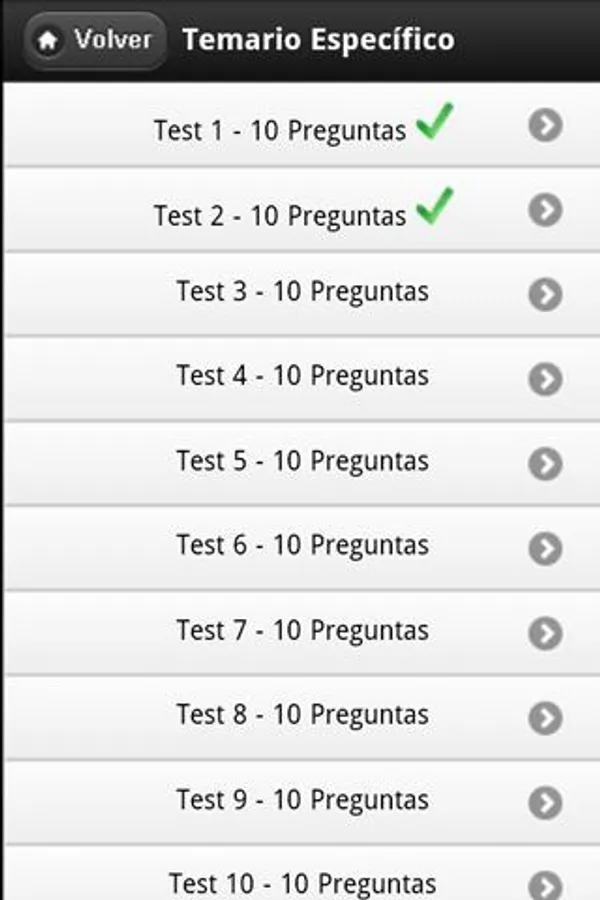Choose Test 9 - 10 Preguntas row
Image resolution: width=600 pixels, height=900 pixels.
[x=302, y=802]
